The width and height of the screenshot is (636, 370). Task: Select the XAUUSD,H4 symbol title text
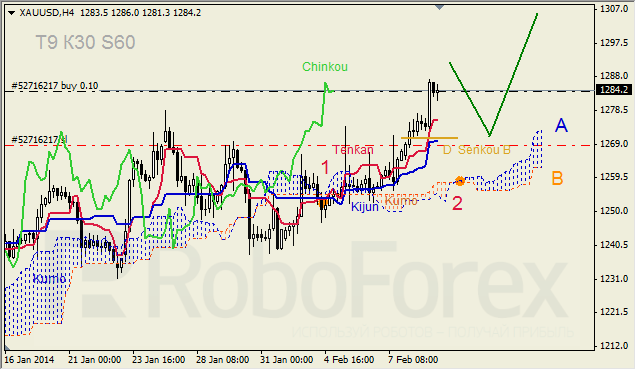47,13
